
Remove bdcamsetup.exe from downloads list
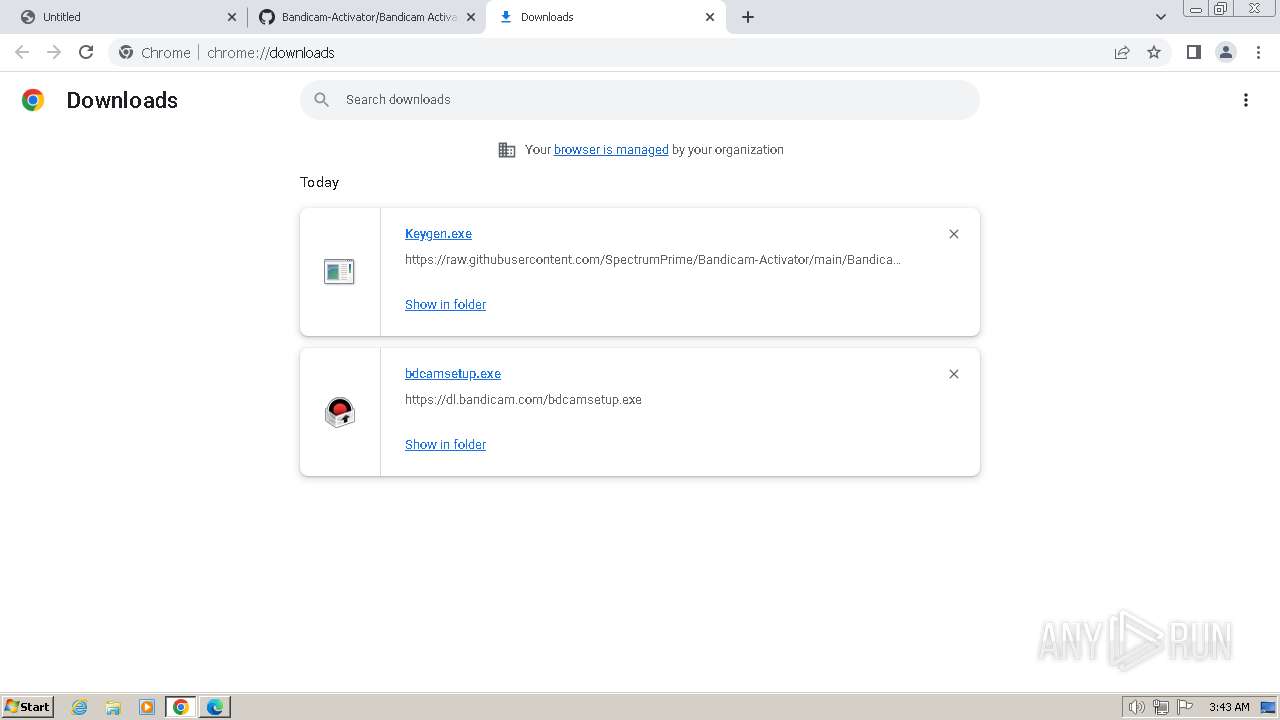pos(954,374)
